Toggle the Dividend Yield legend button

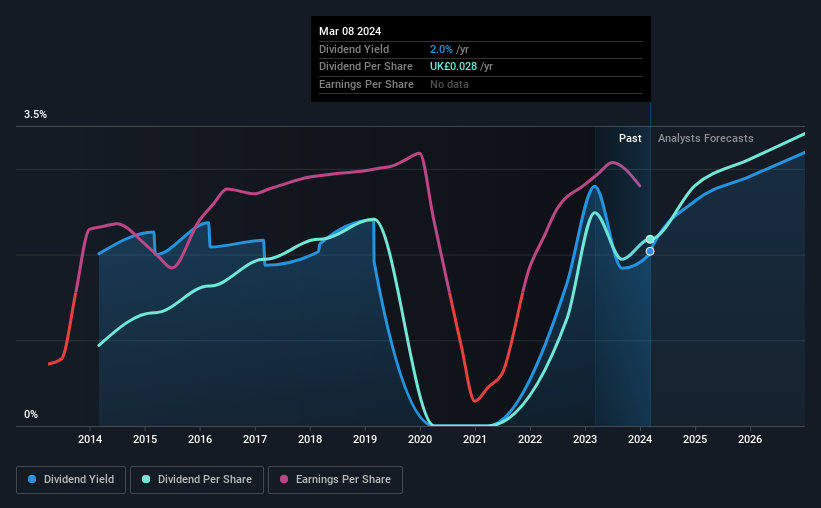(x=71, y=480)
